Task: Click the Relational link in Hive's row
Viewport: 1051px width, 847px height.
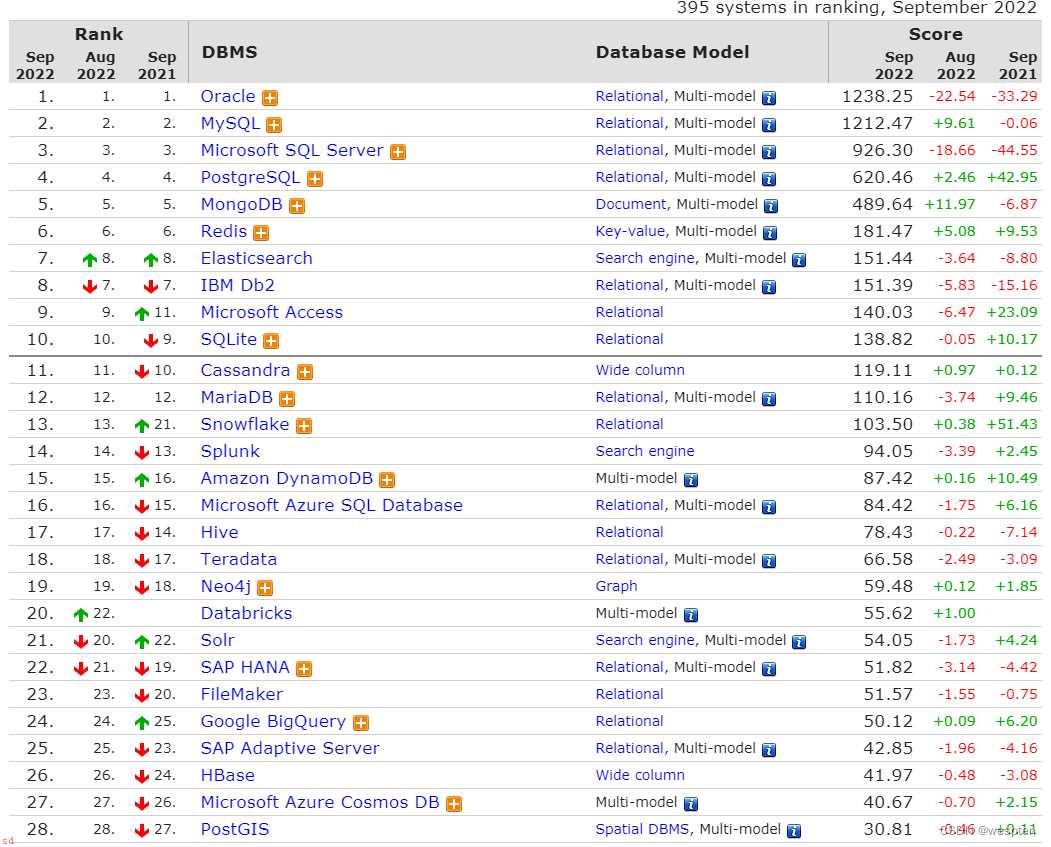Action: [x=629, y=532]
